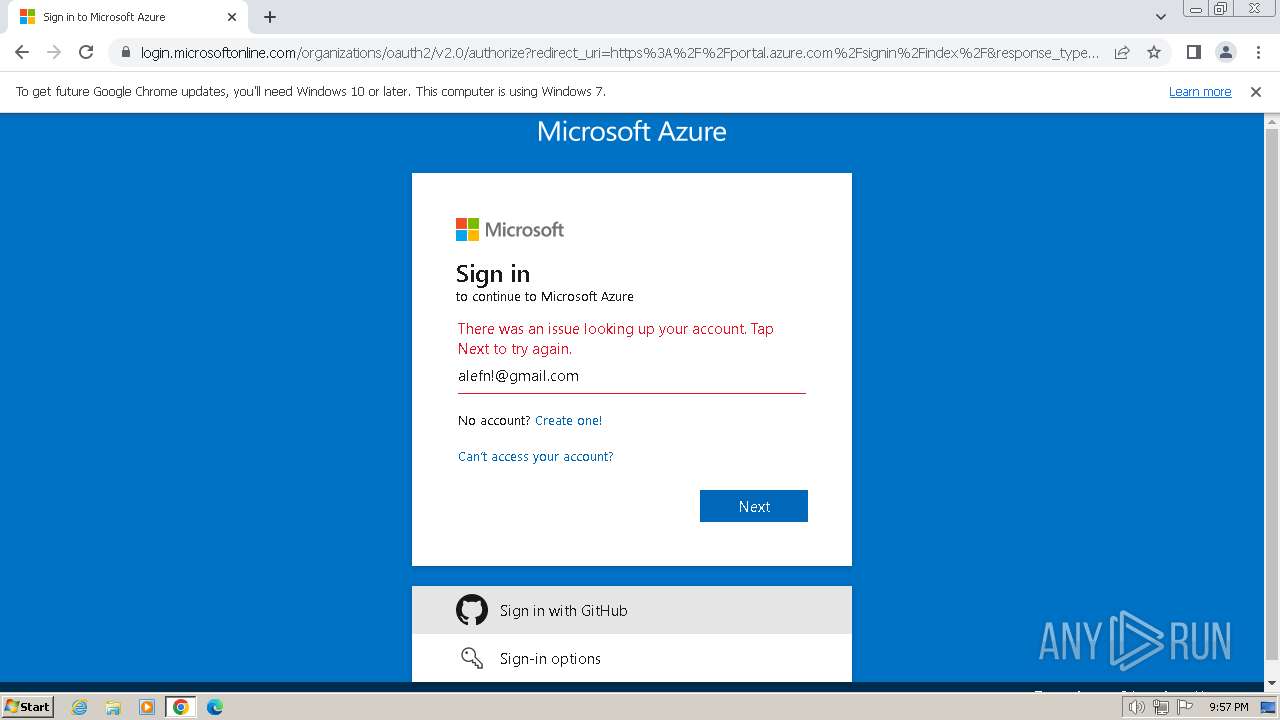The image size is (1280, 720).
Task: Open Microsoft Edge from the taskbar
Action: click(215, 707)
